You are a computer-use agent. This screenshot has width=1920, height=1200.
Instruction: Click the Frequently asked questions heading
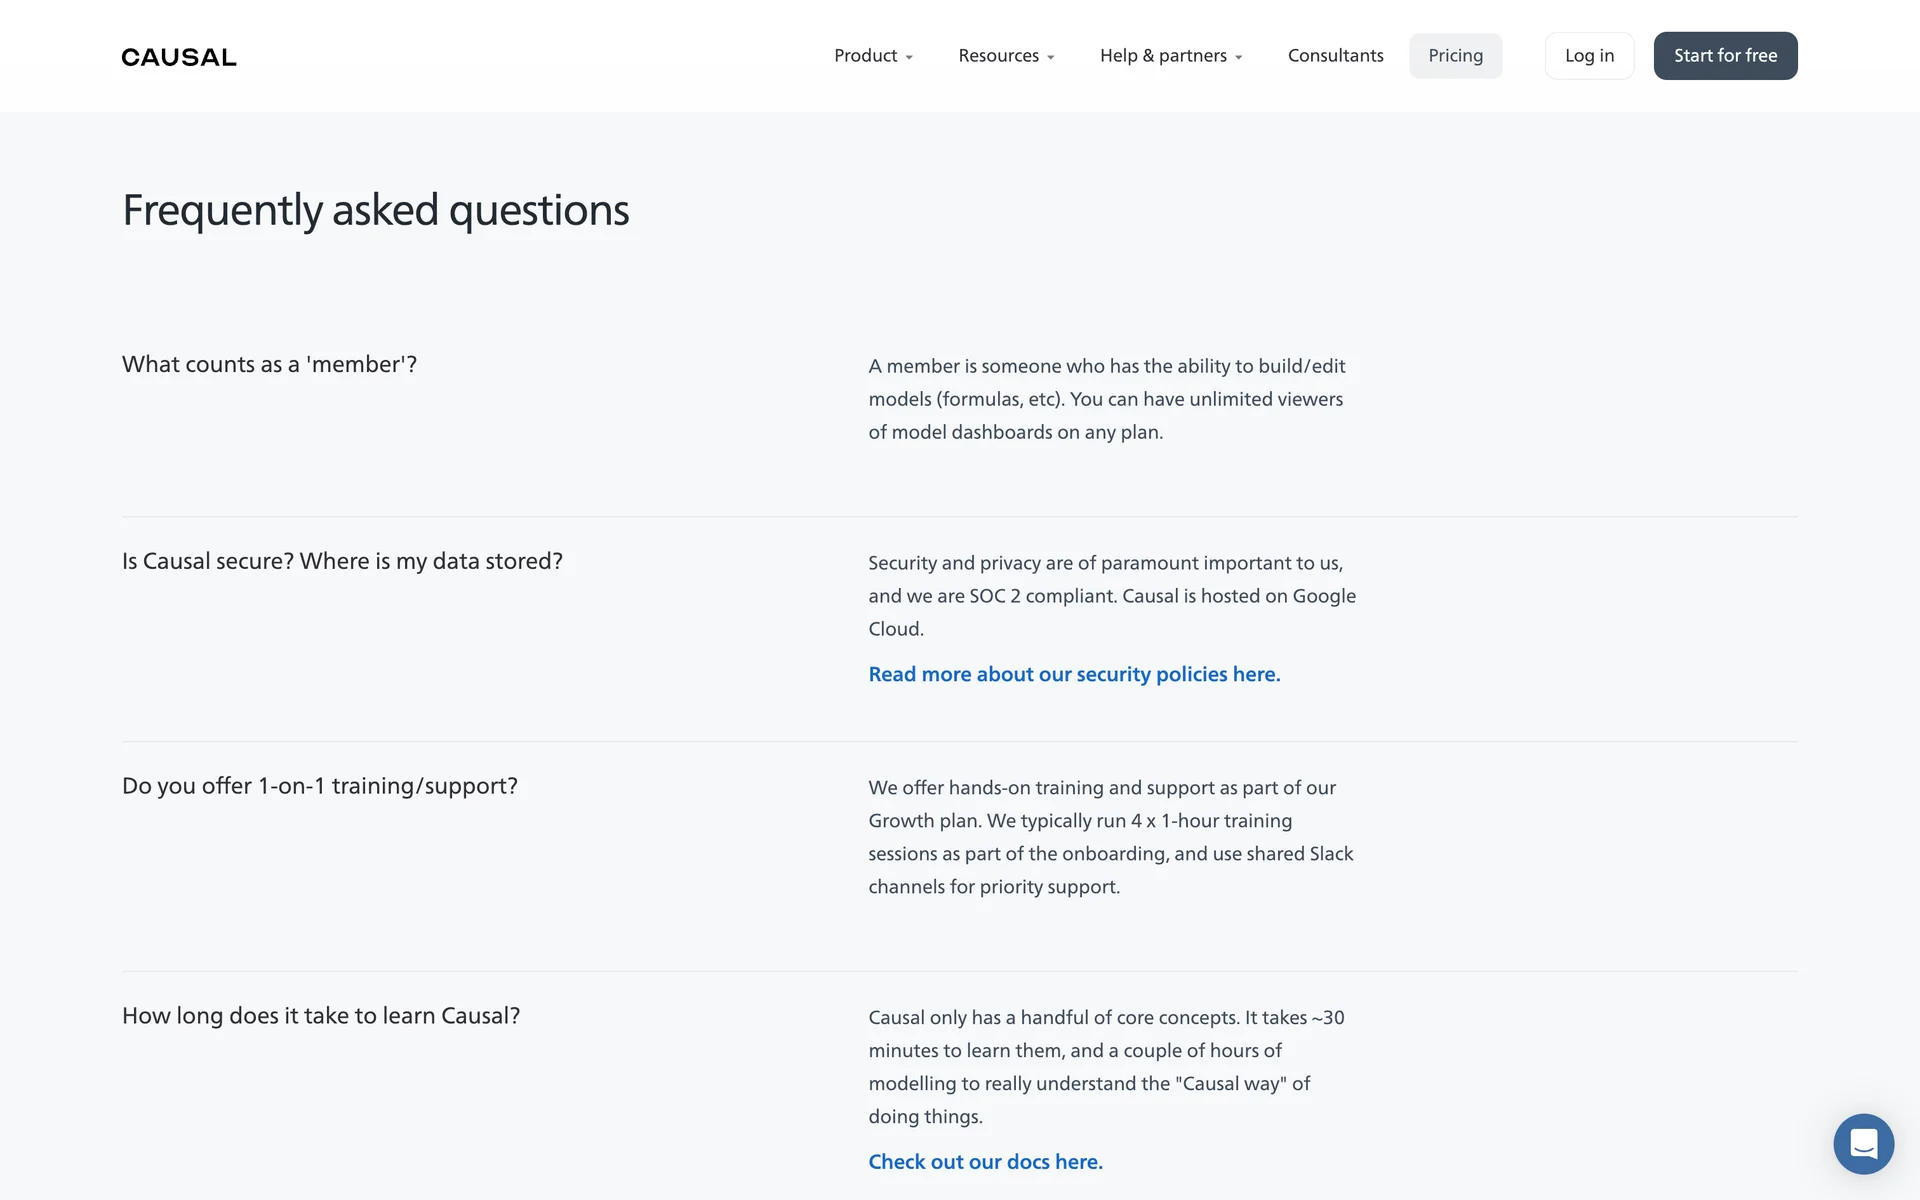[x=375, y=210]
